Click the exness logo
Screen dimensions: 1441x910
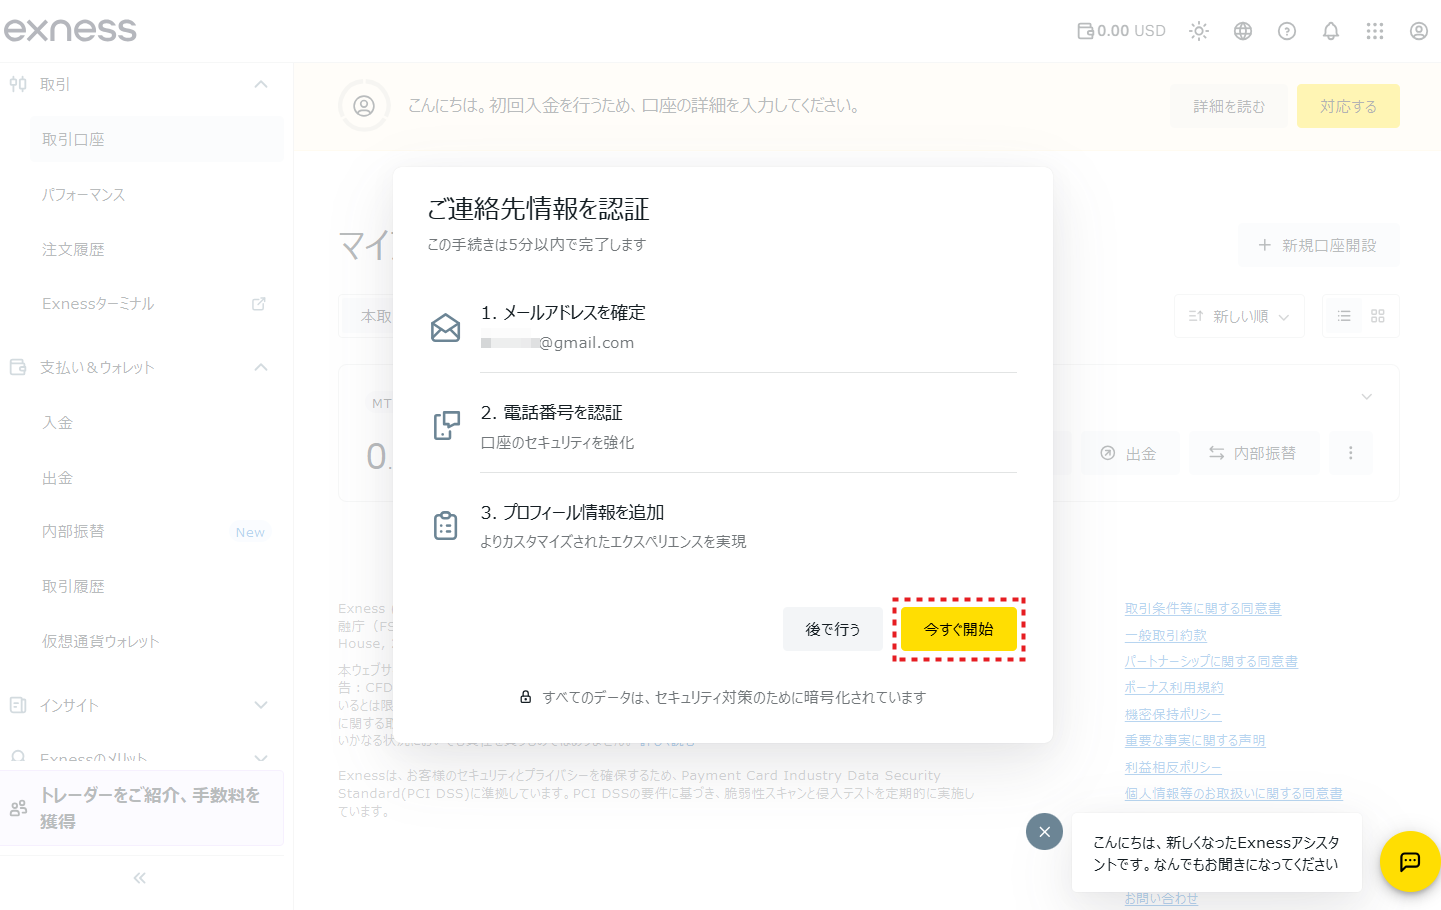(x=70, y=30)
